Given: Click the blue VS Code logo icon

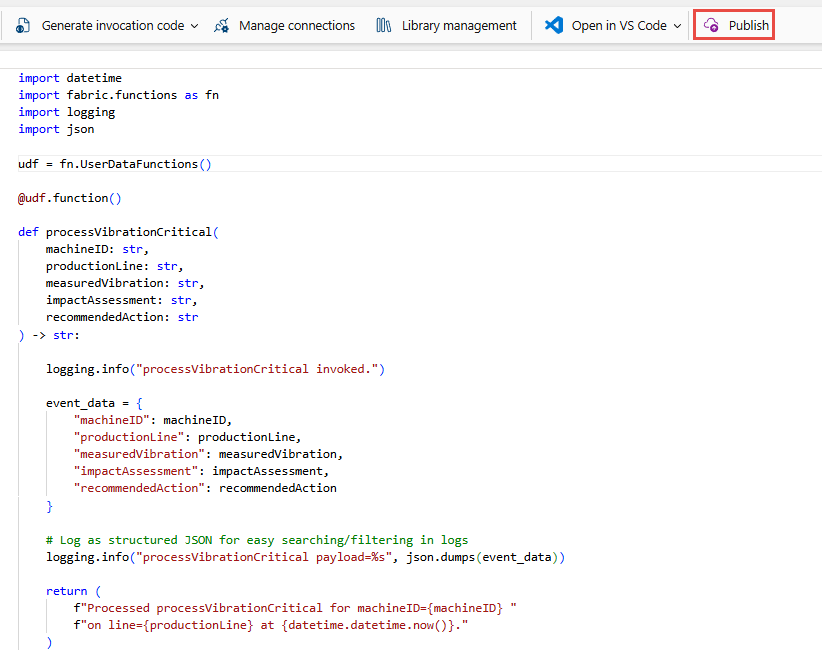Looking at the screenshot, I should tap(554, 26).
